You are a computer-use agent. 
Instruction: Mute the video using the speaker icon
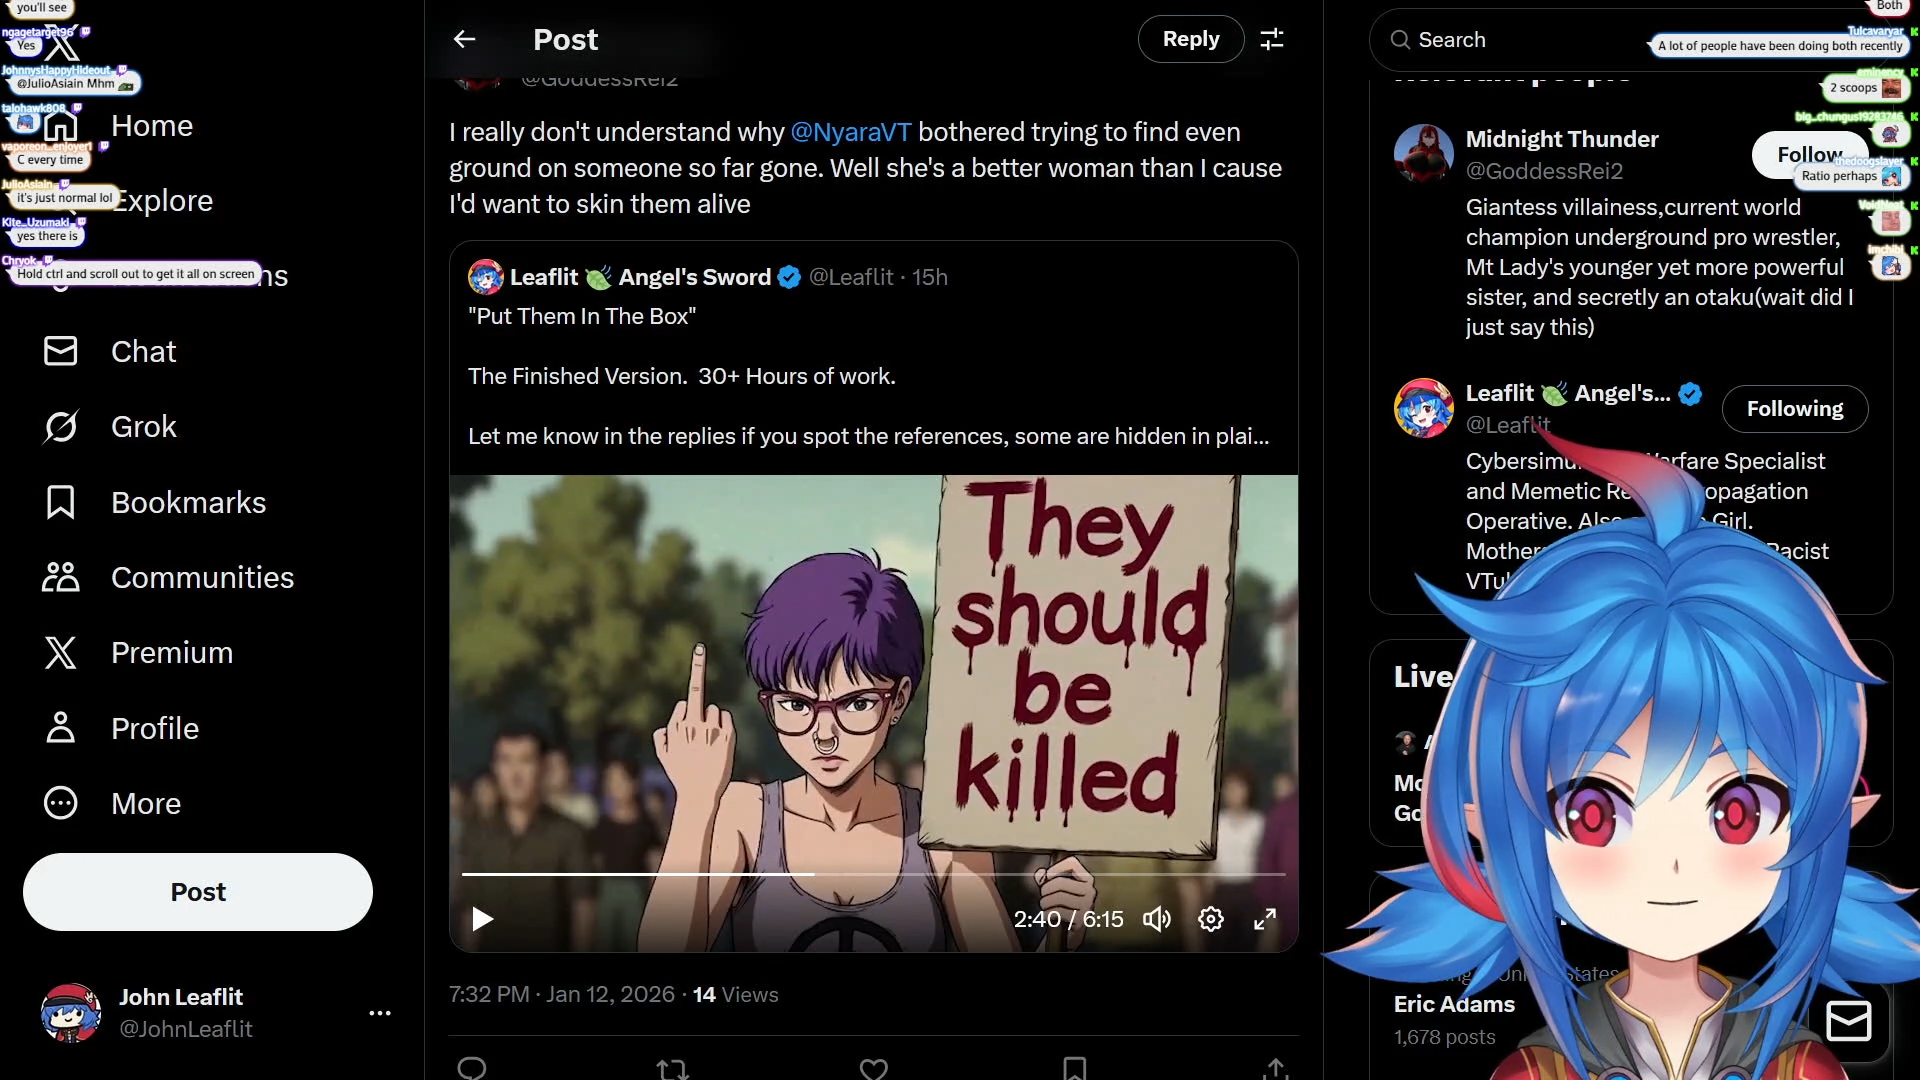pyautogui.click(x=1157, y=919)
